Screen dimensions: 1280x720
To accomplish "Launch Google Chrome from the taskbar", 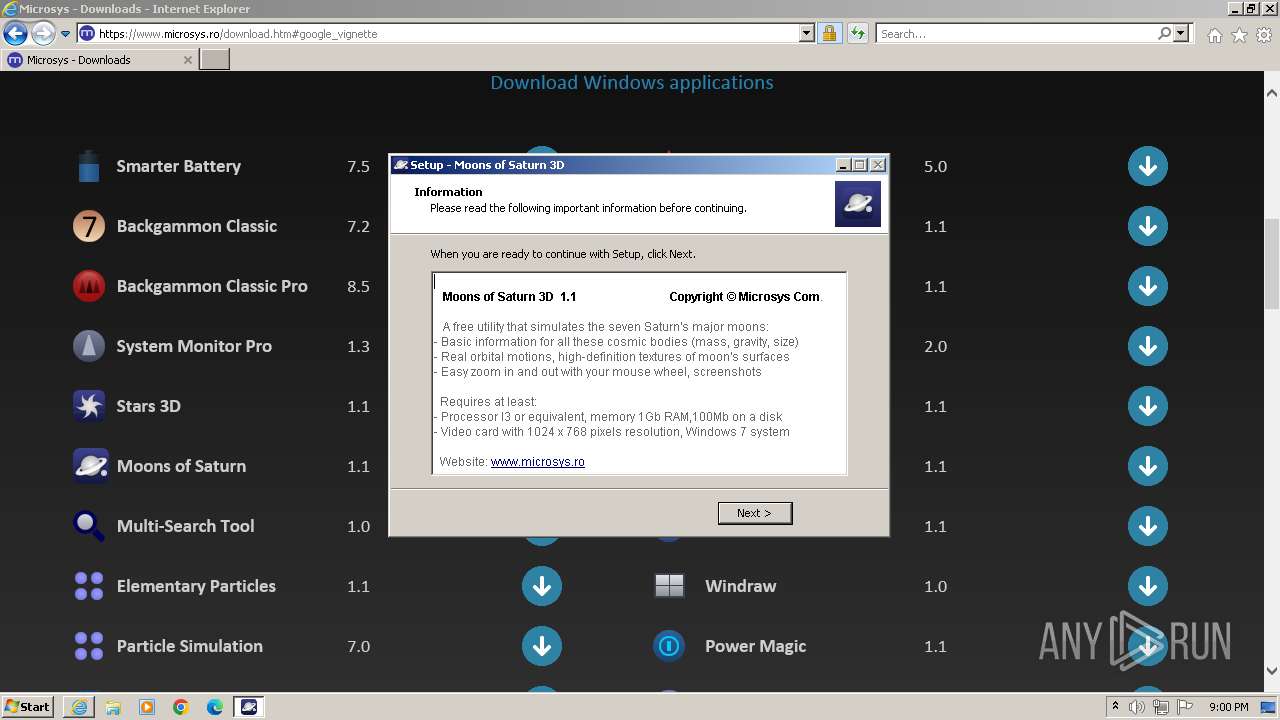I will (x=181, y=707).
